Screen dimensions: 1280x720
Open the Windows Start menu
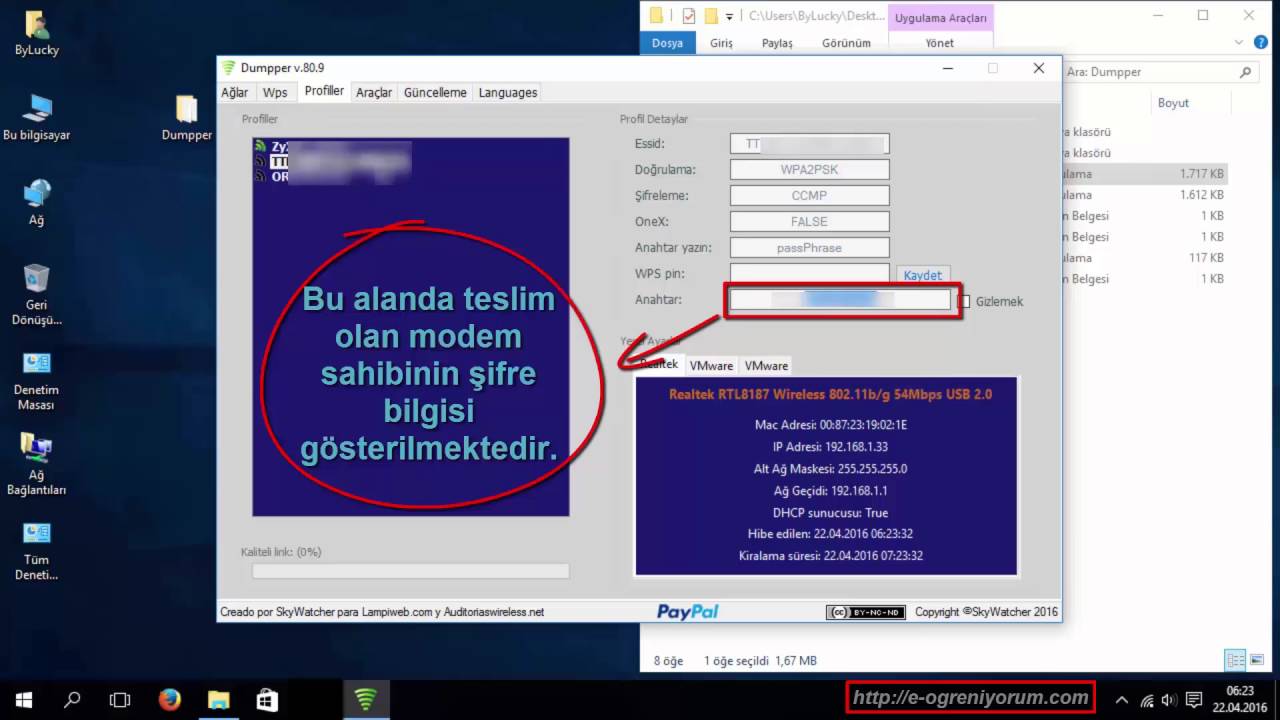(24, 700)
